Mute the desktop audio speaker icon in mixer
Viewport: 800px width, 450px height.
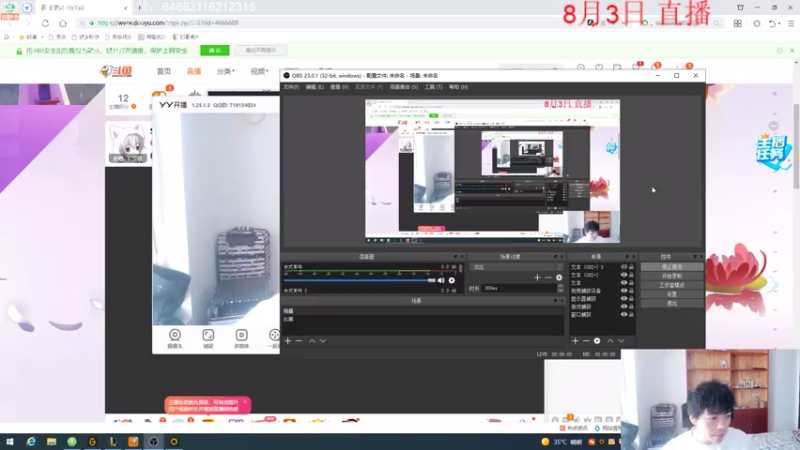point(441,280)
